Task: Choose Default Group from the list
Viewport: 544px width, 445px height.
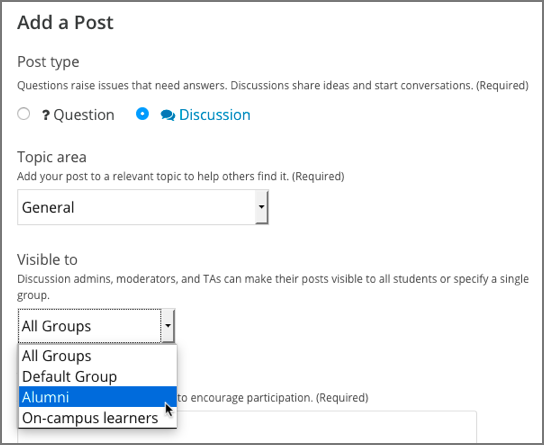Action: coord(98,376)
